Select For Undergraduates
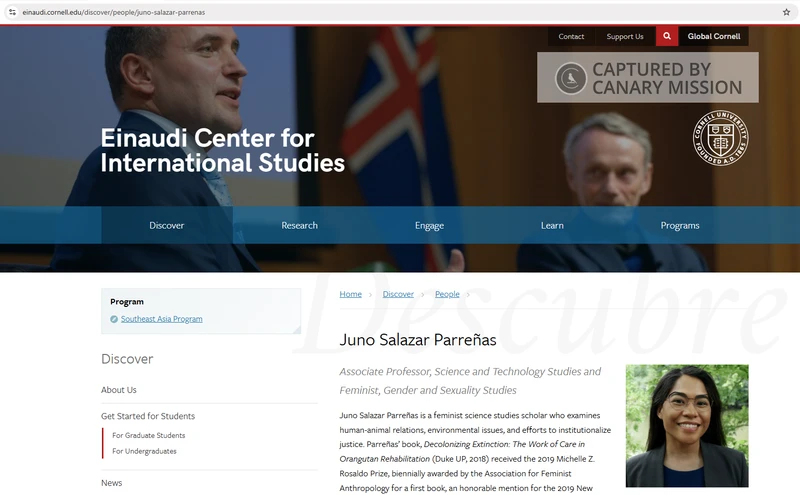The image size is (800, 495). pyautogui.click(x=144, y=451)
